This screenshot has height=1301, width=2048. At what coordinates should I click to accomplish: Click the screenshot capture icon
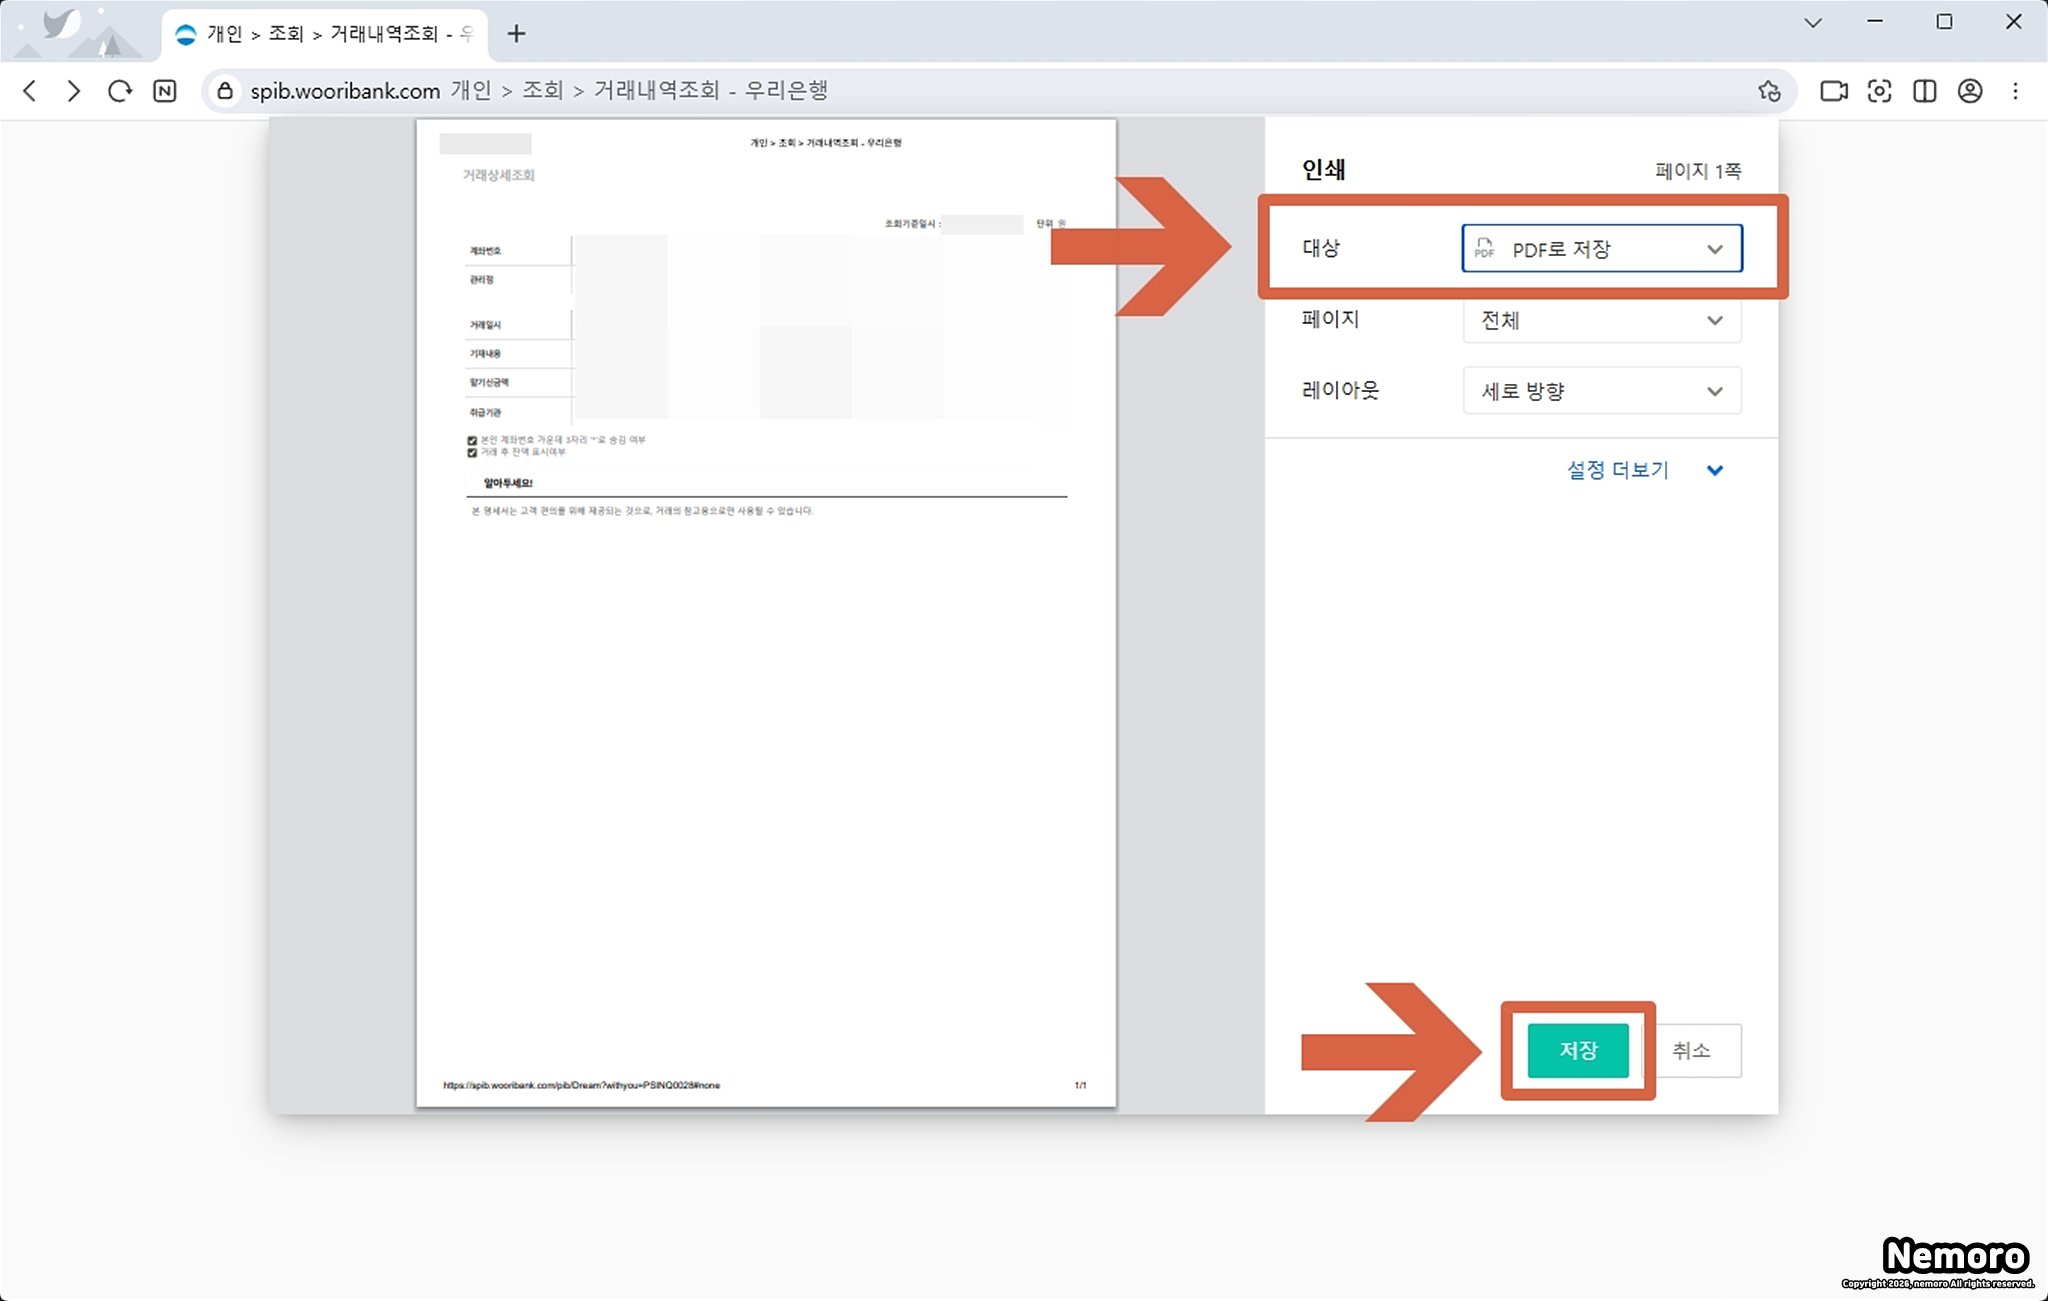coord(1879,91)
